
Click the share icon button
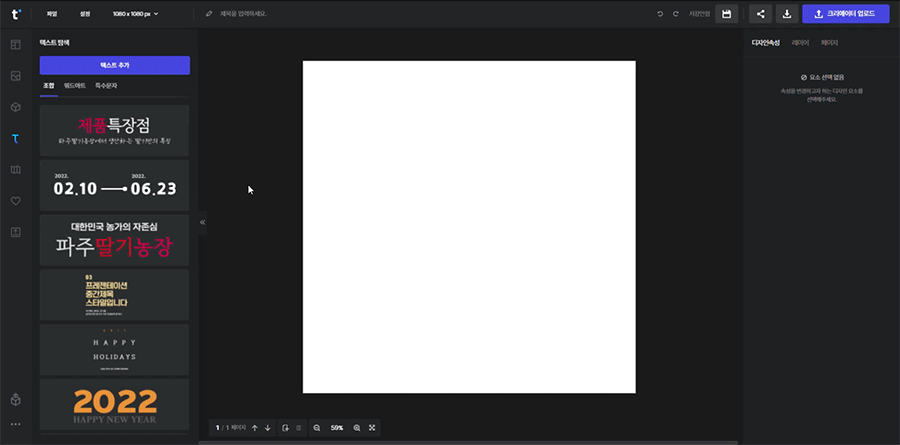(x=761, y=14)
